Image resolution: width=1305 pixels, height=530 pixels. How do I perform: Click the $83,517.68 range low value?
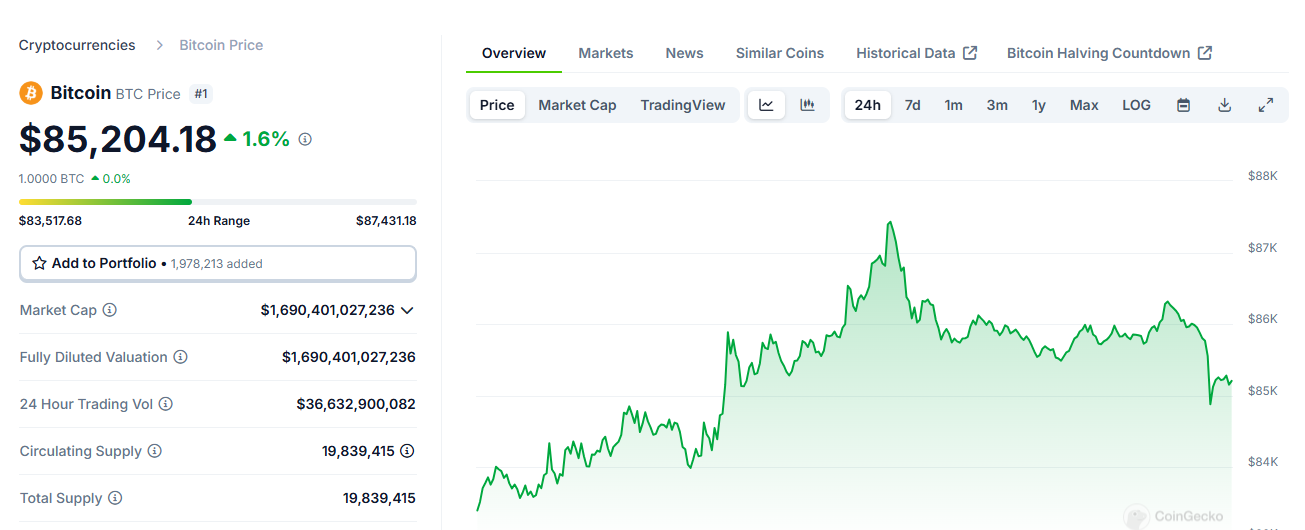click(x=50, y=221)
